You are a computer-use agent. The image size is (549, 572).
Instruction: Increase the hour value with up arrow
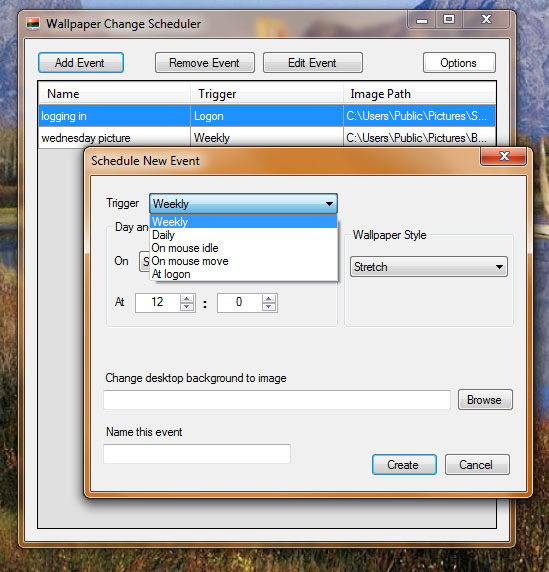click(187, 299)
